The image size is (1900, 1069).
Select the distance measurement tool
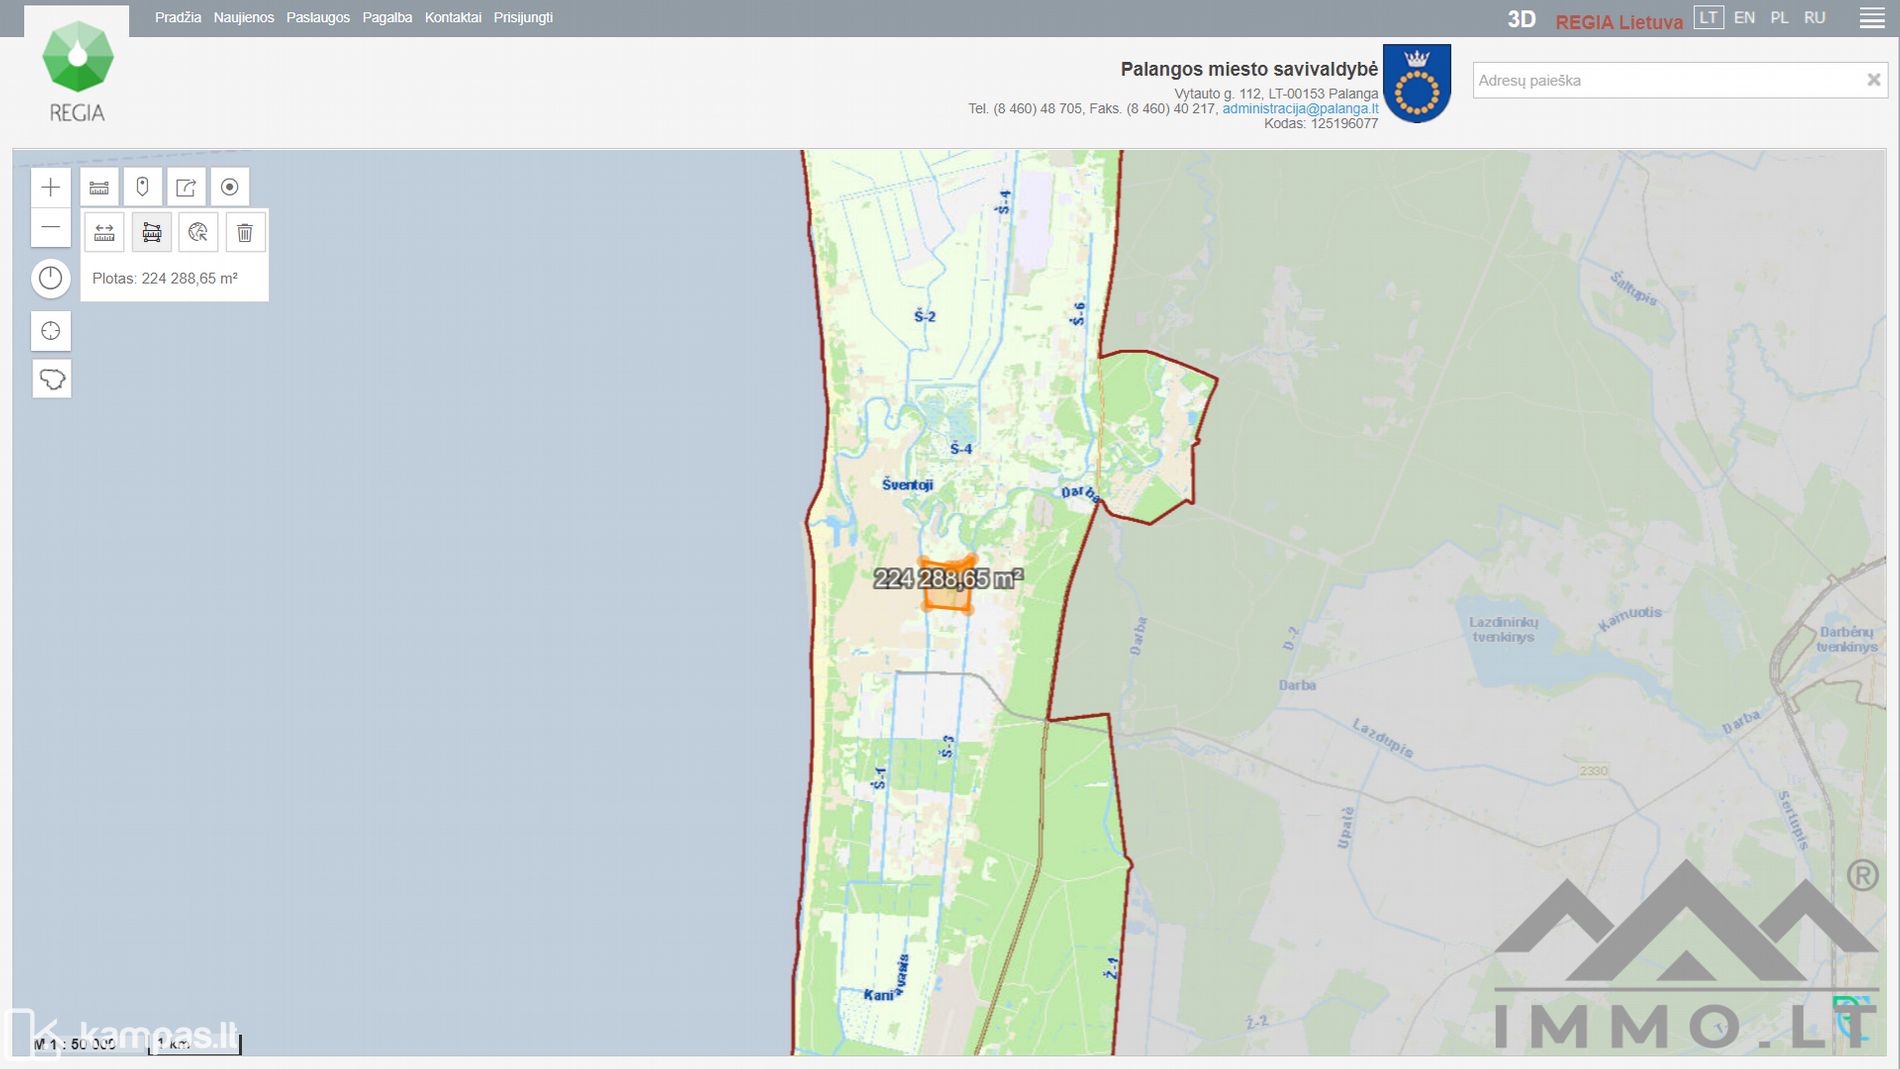(104, 233)
